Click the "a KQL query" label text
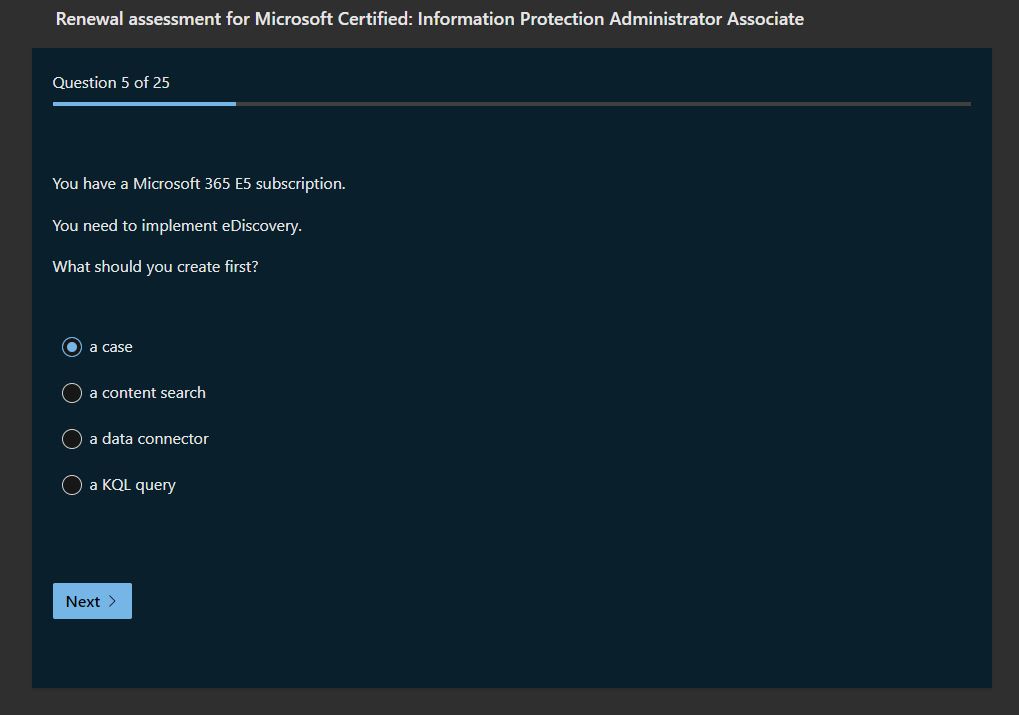The image size is (1019, 715). (132, 485)
